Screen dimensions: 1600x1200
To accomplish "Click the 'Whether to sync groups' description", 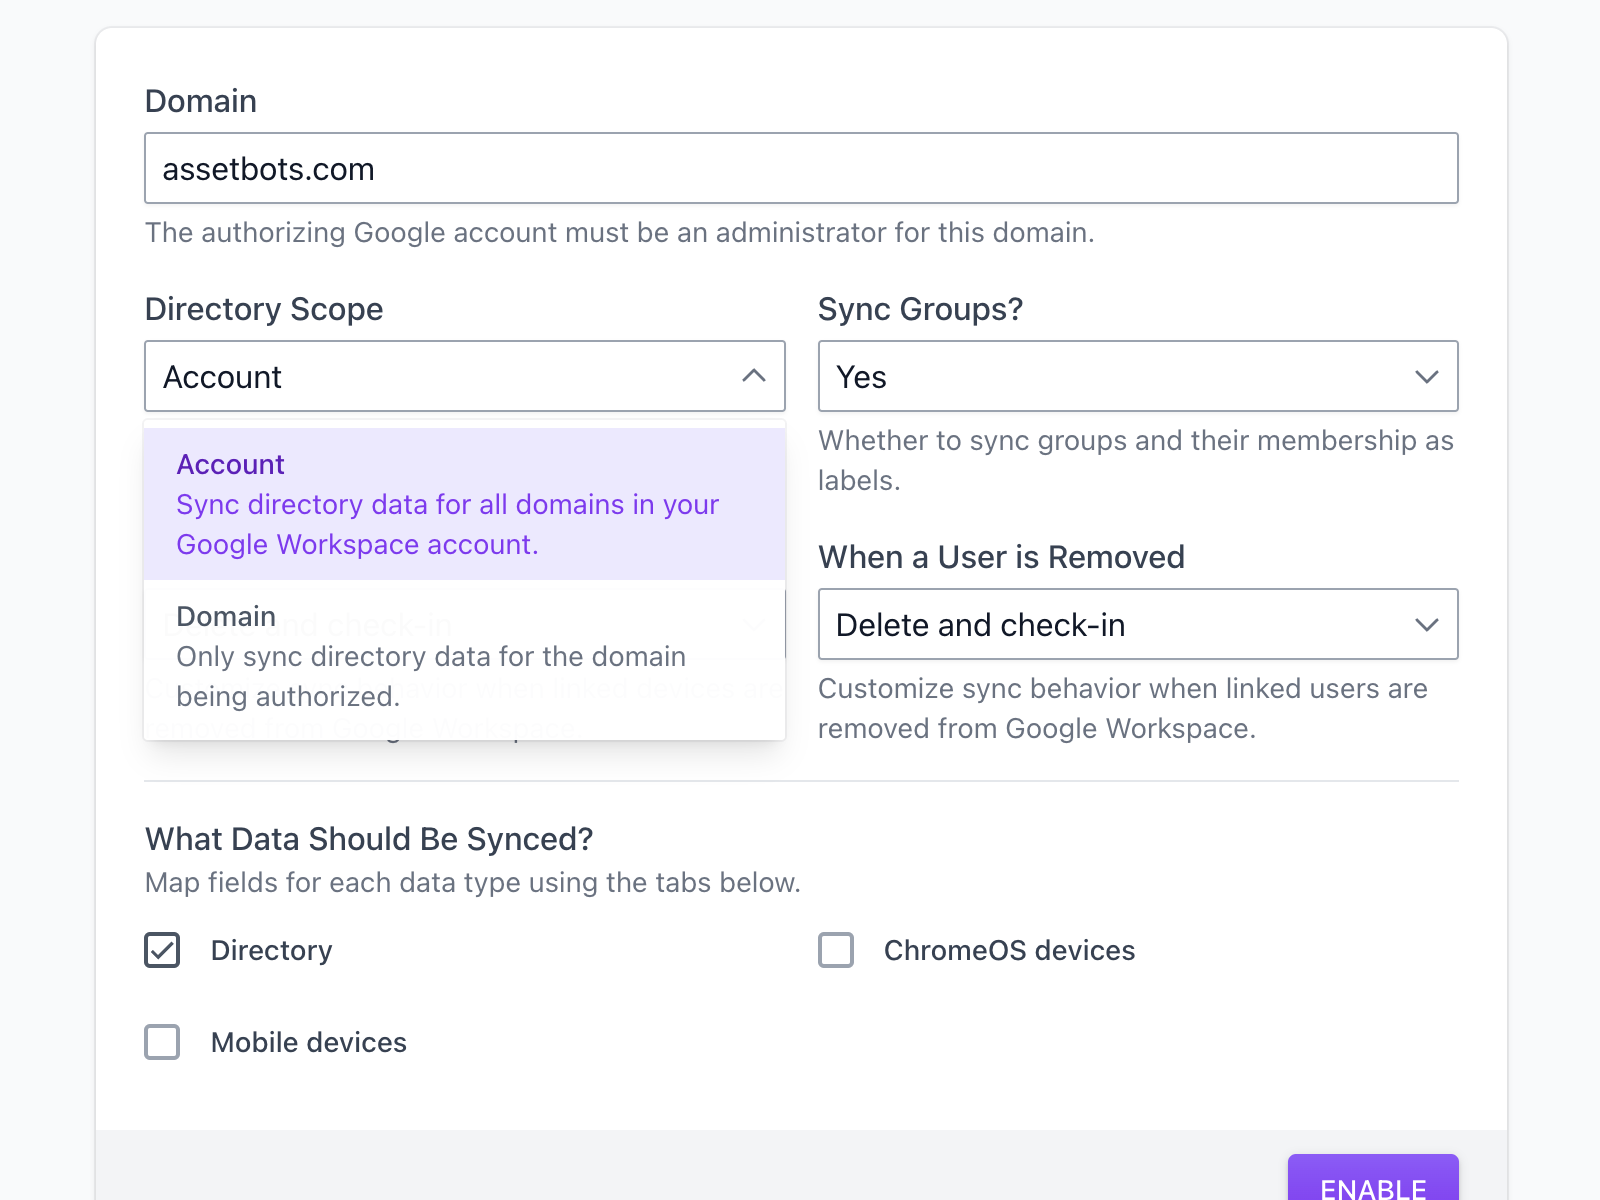I will coord(1136,460).
